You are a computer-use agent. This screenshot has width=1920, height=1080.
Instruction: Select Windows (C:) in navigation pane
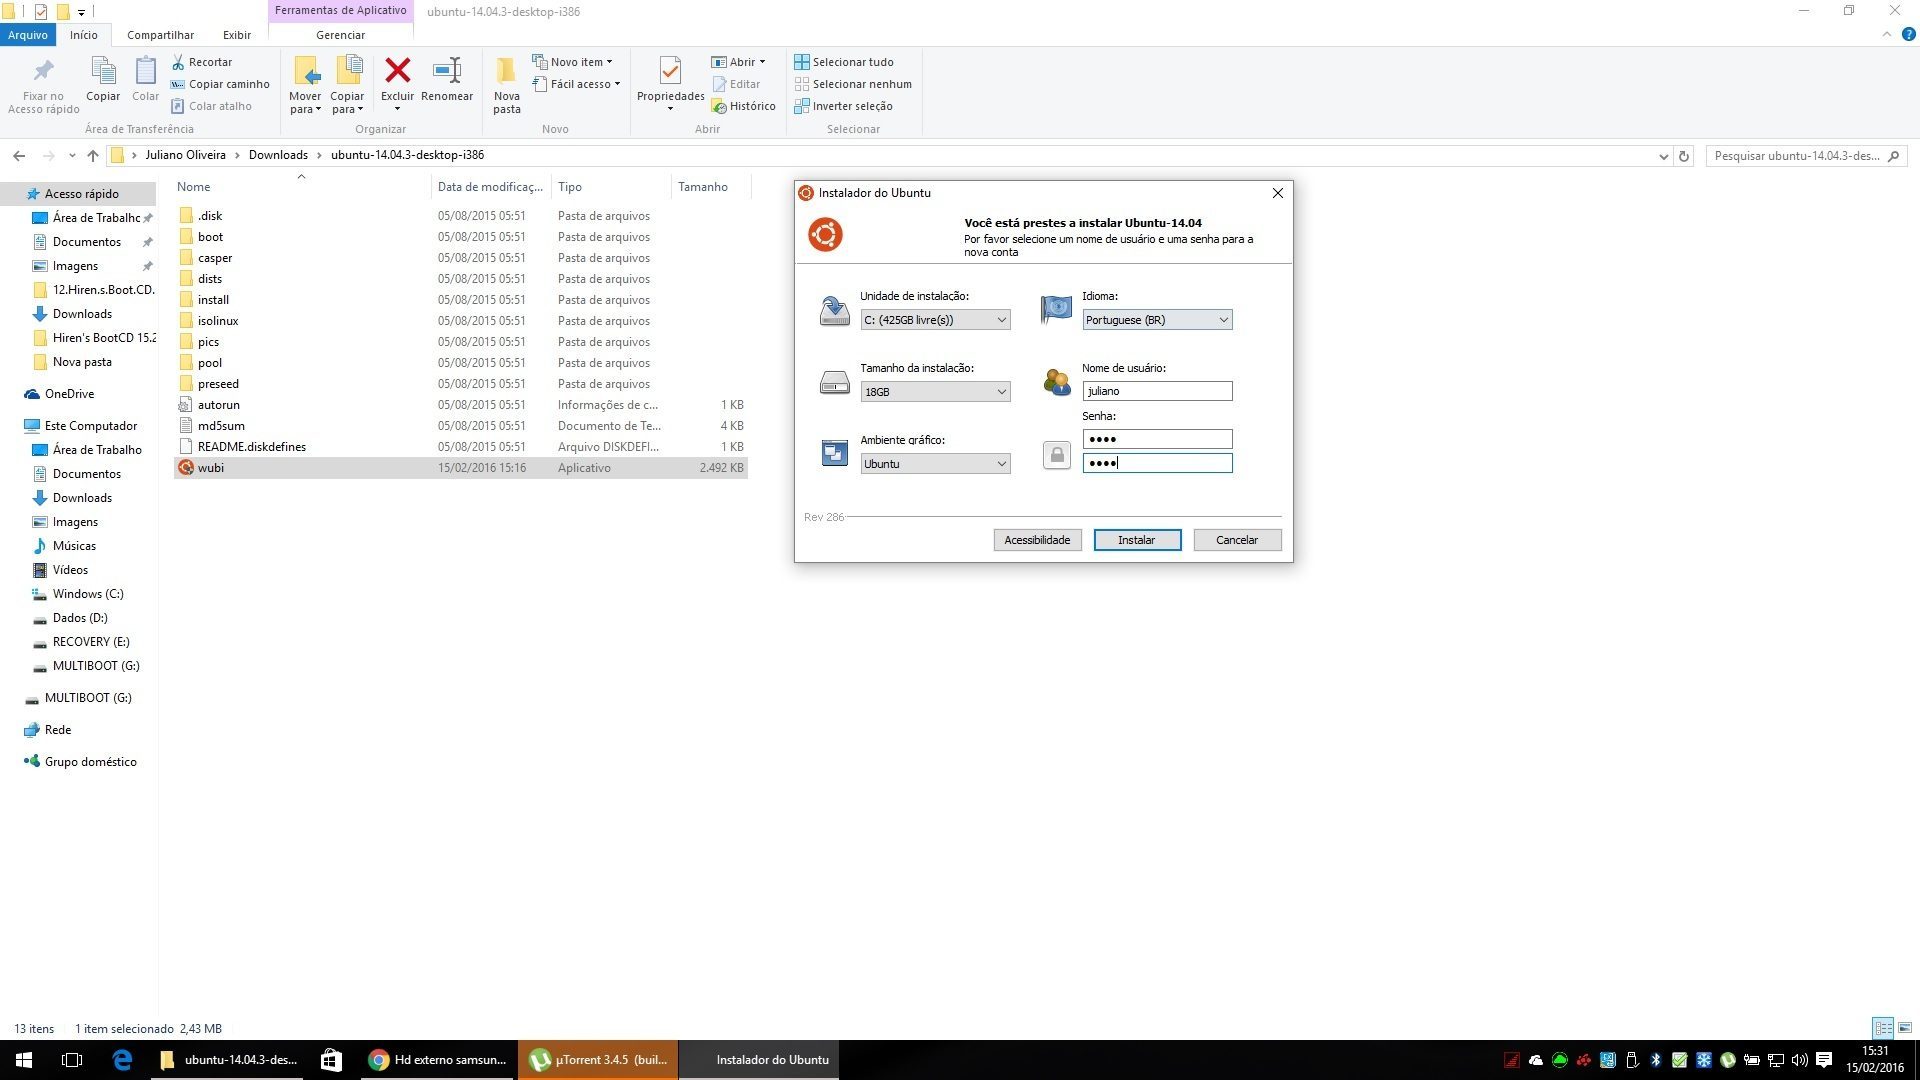(88, 594)
